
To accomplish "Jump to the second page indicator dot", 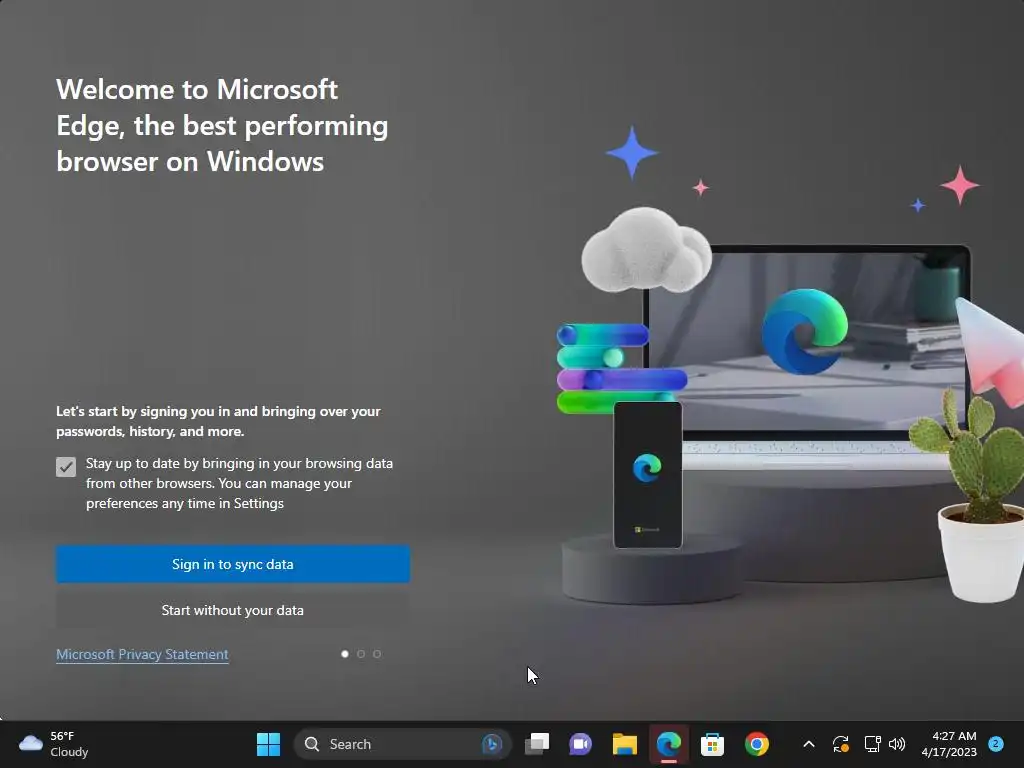I will click(361, 654).
